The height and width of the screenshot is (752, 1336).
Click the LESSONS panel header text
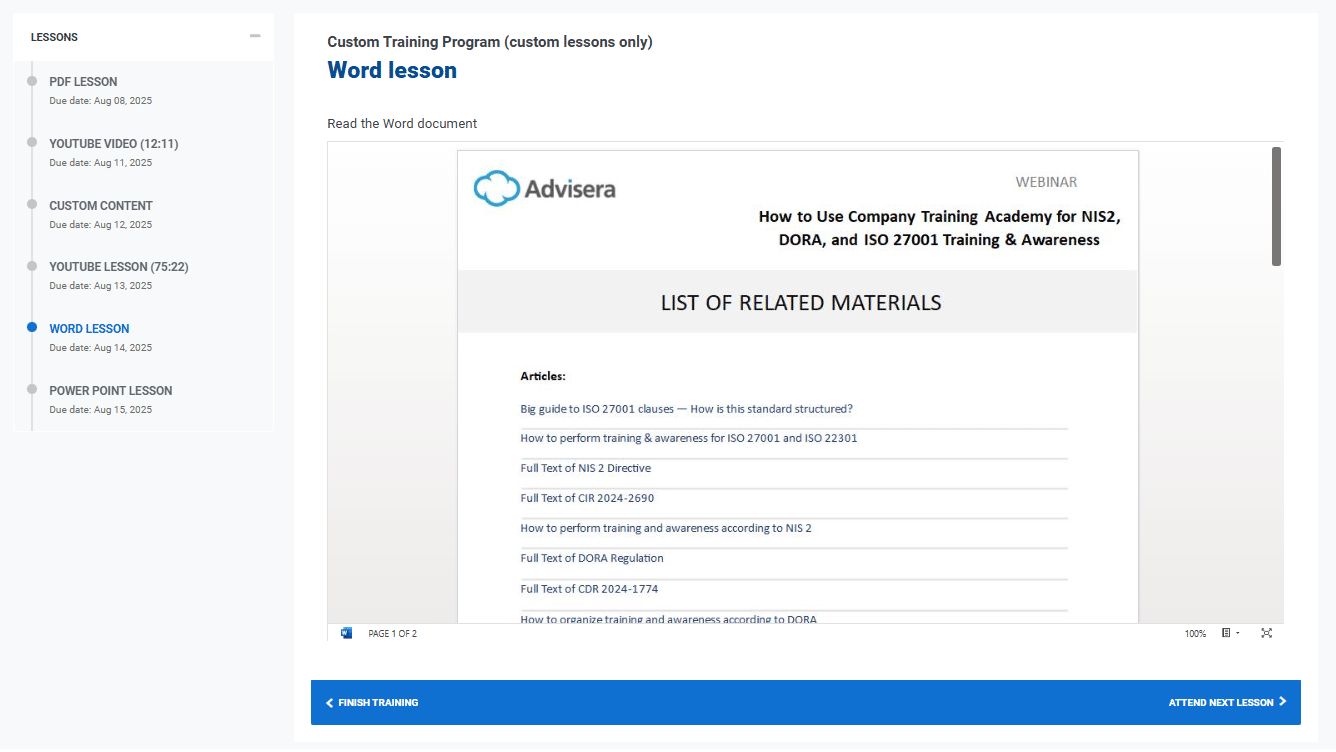[x=54, y=37]
